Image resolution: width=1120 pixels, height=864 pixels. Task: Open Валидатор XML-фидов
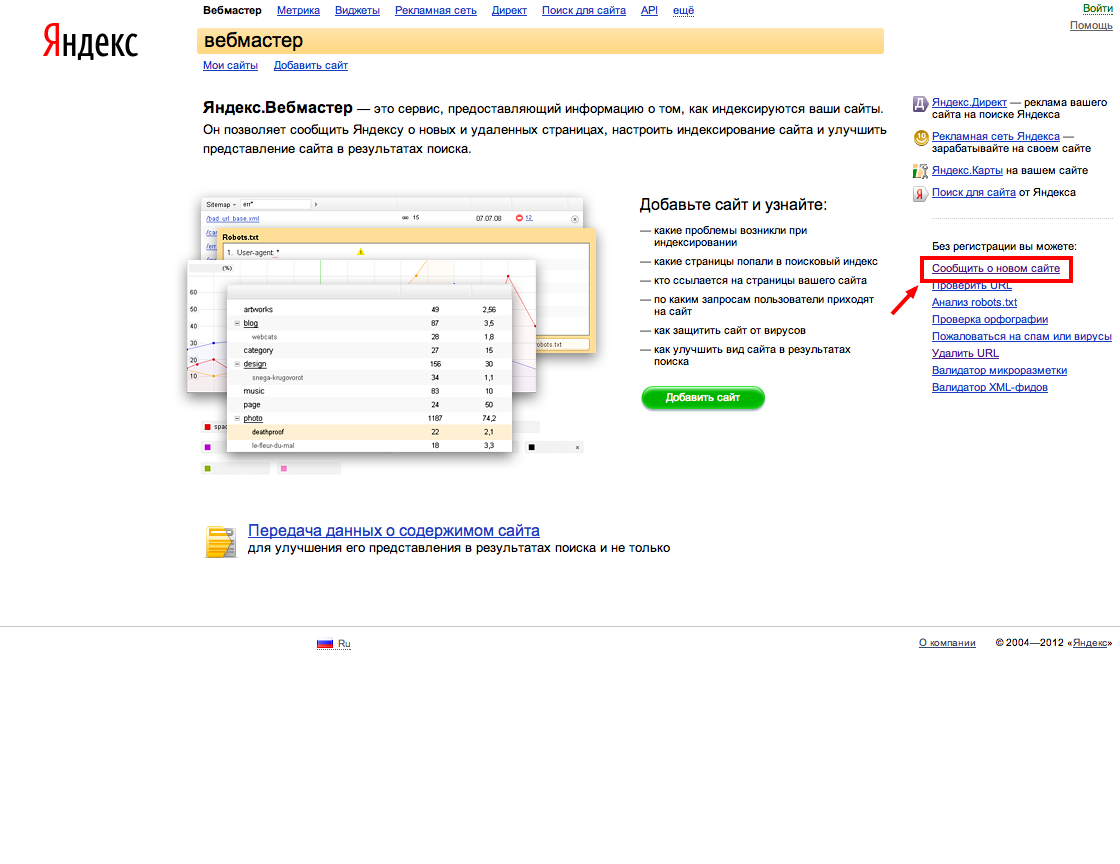990,388
